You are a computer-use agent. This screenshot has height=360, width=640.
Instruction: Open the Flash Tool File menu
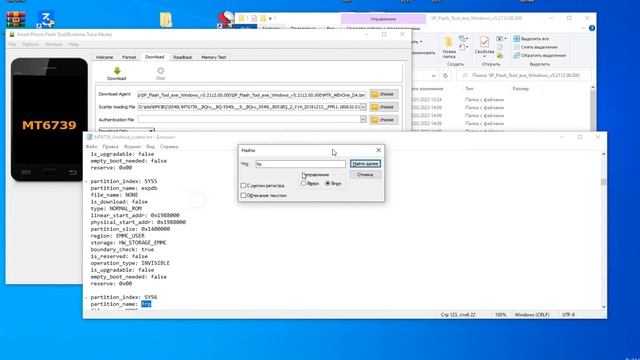point(12,44)
